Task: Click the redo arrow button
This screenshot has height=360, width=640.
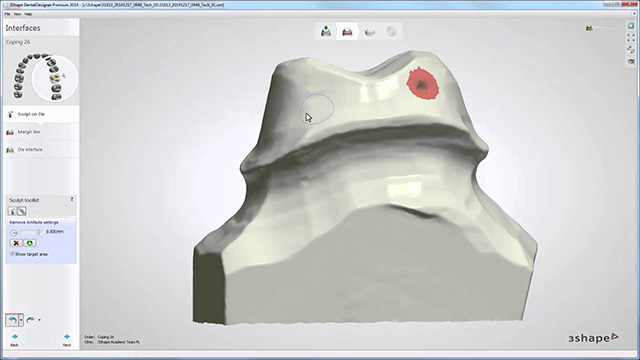Action: tap(30, 320)
